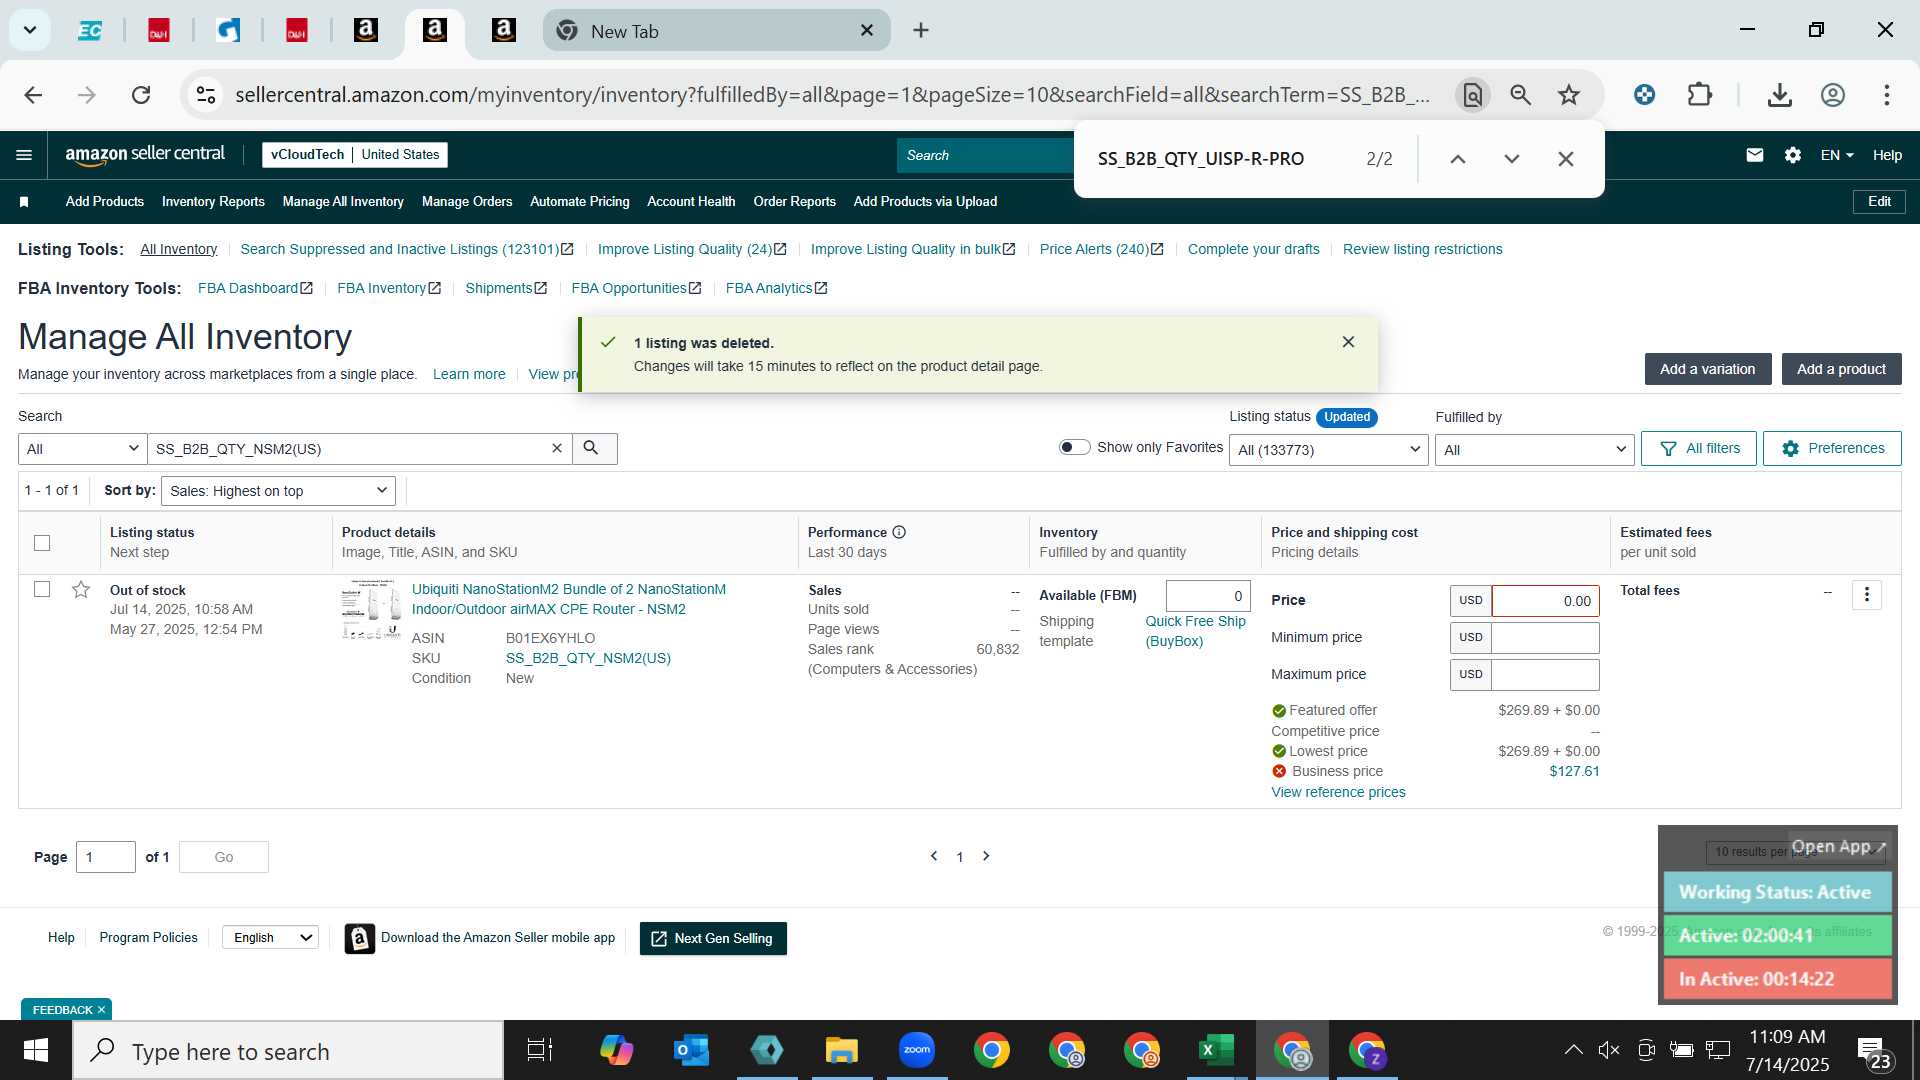Click the Page number input field
The width and height of the screenshot is (1920, 1080).
pyautogui.click(x=106, y=857)
